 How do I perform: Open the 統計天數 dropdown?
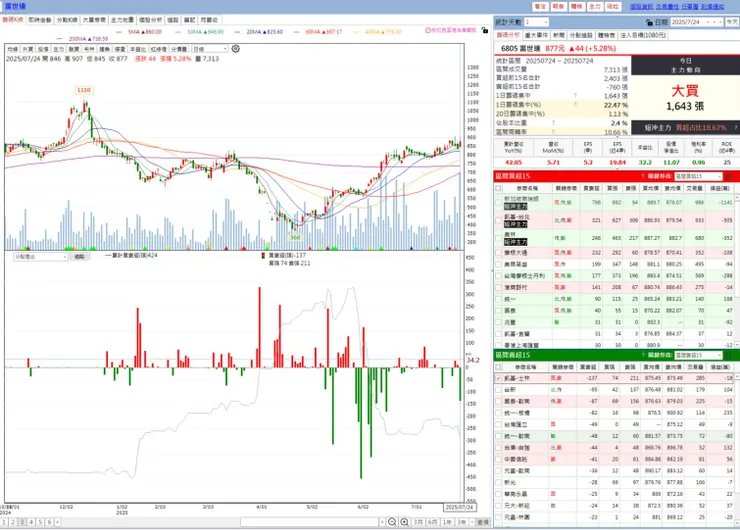click(x=536, y=22)
